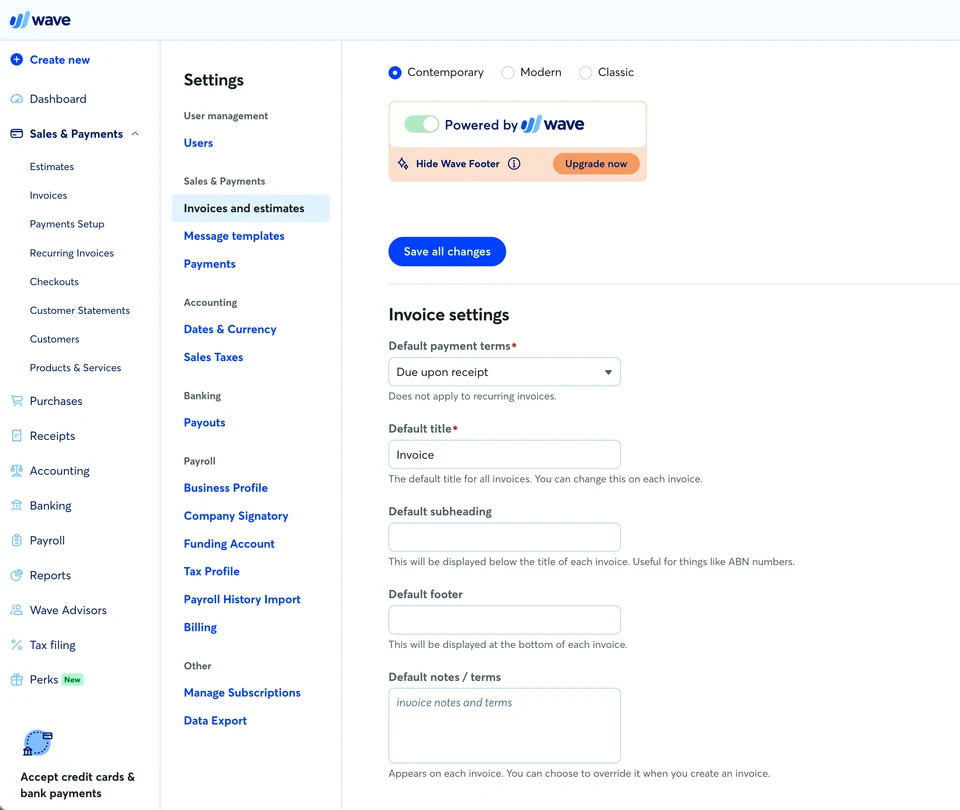Open the Default payment terms dropdown
The width and height of the screenshot is (960, 810).
coord(504,372)
